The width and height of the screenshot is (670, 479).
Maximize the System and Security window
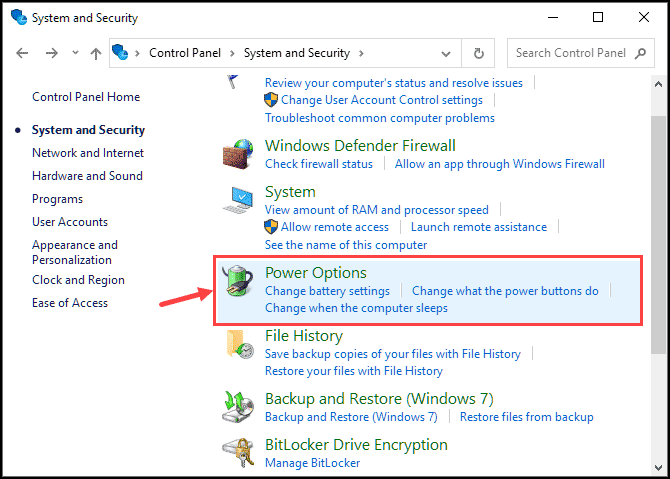click(x=598, y=18)
